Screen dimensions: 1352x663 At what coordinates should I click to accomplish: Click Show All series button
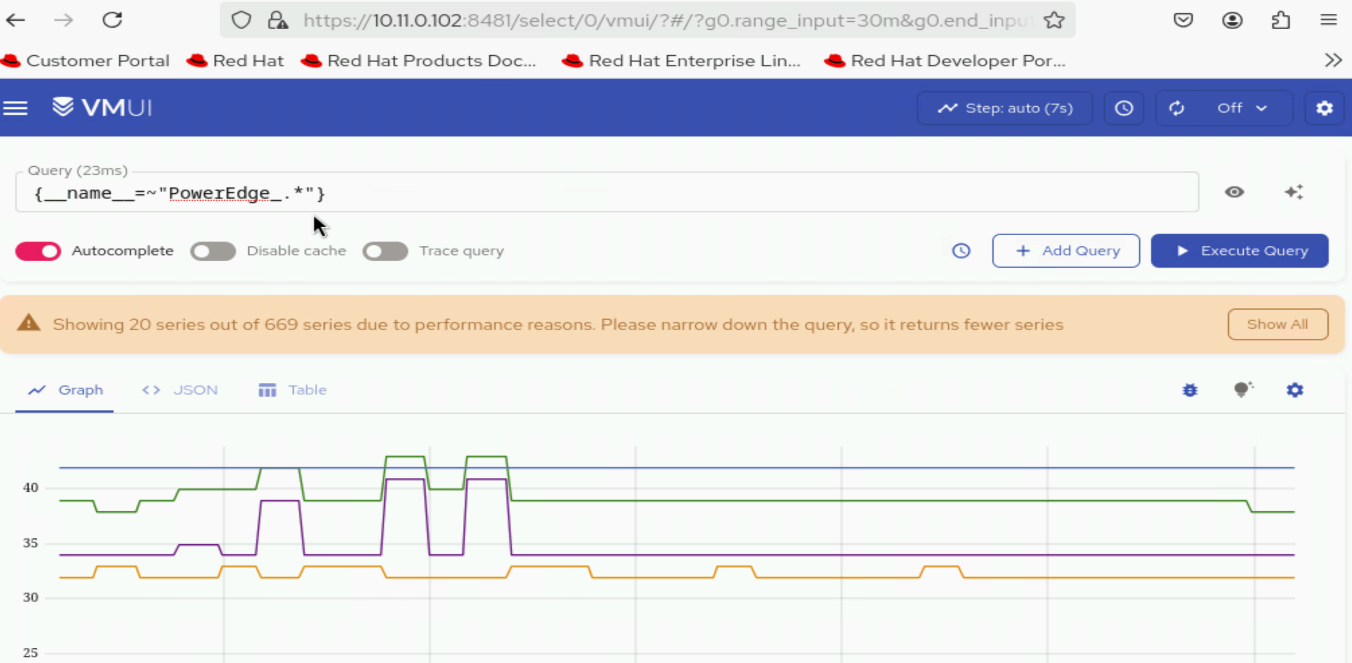point(1278,324)
